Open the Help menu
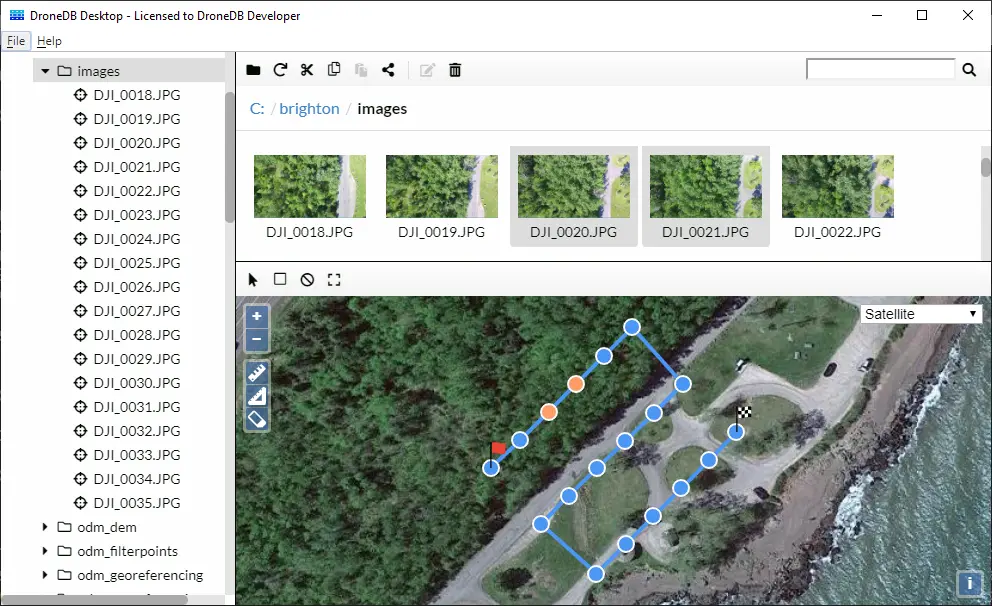Screen dimensions: 992x606 tap(49, 41)
